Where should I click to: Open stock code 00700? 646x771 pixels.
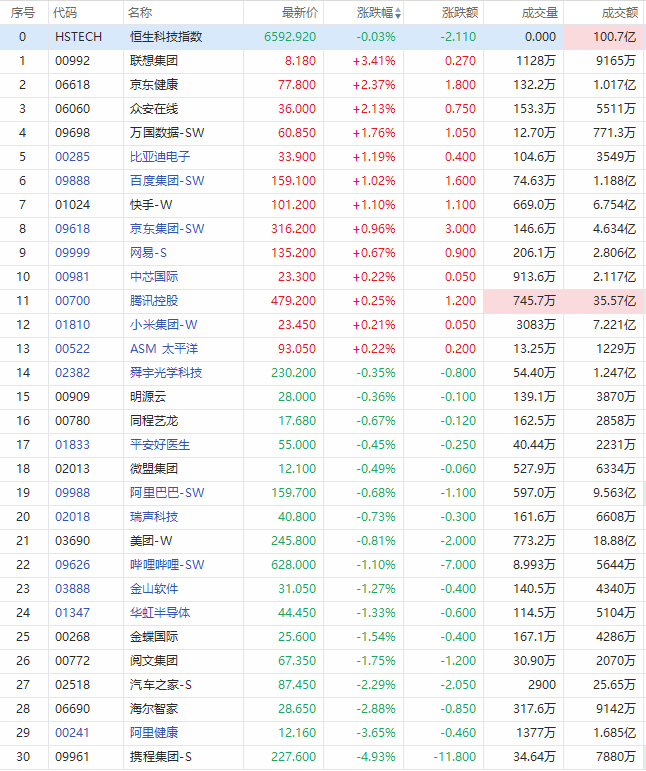tap(72, 301)
